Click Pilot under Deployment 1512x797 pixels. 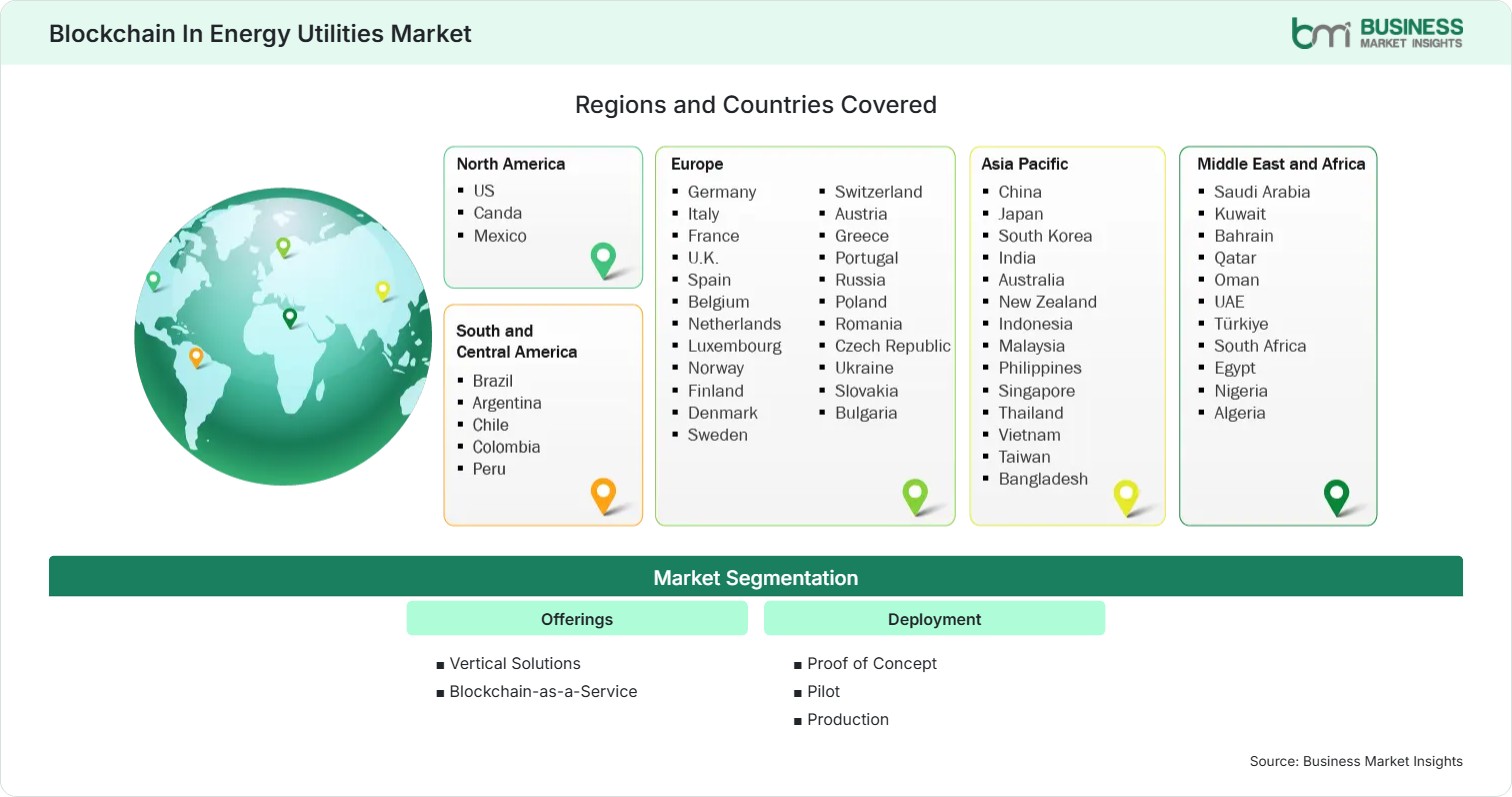click(x=824, y=691)
